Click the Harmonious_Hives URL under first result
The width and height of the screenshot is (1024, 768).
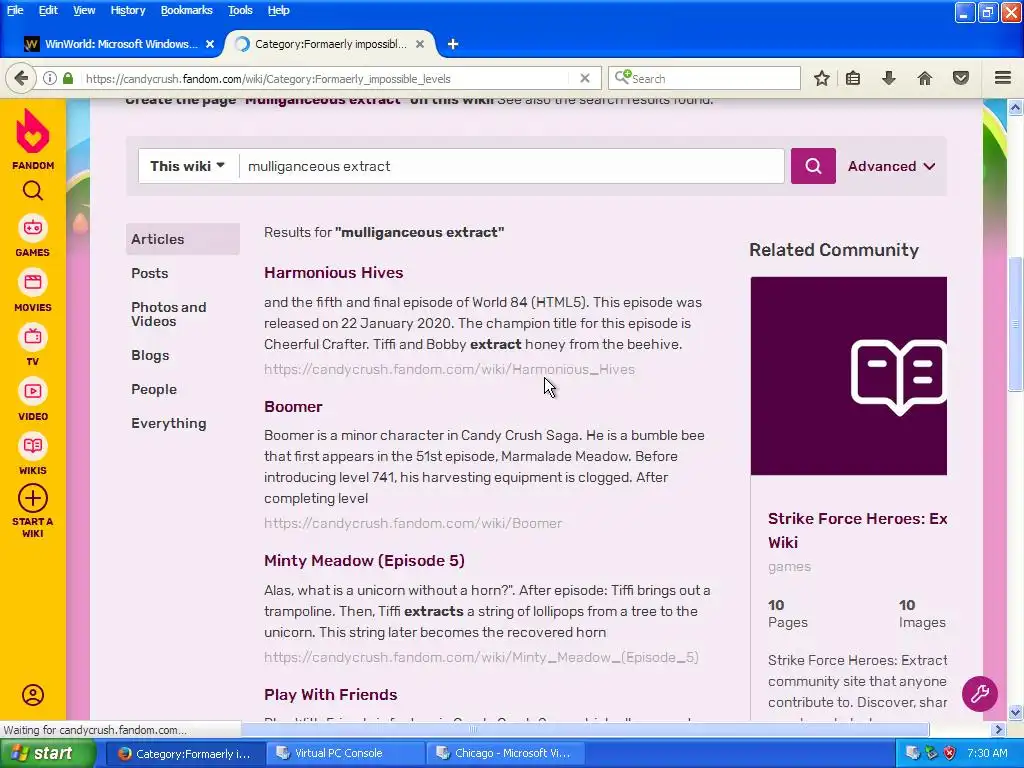tap(449, 369)
